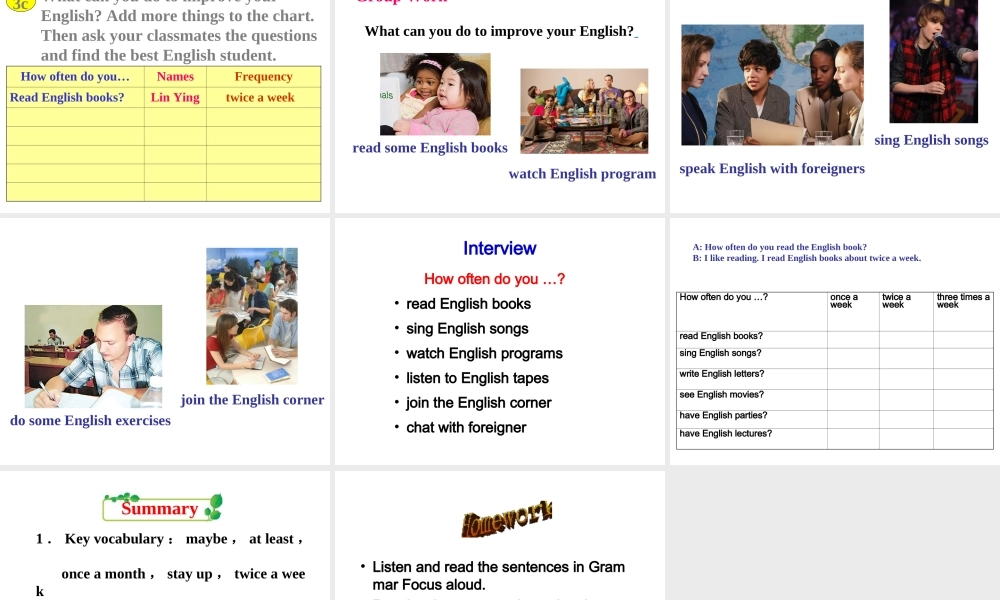Click the 'read English books?' survey row

pos(835,339)
